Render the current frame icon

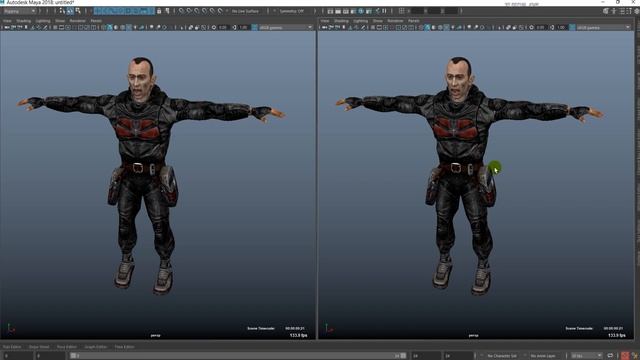tap(338, 11)
